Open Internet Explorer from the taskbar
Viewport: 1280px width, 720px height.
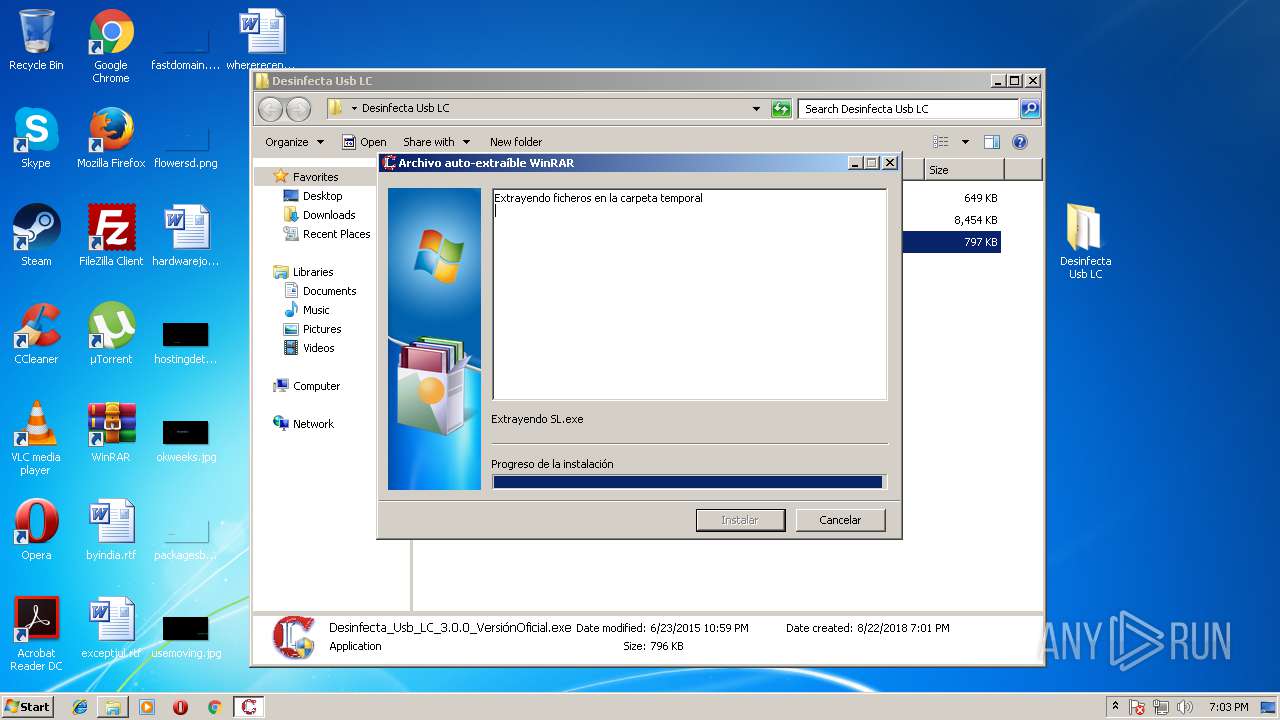[x=80, y=707]
